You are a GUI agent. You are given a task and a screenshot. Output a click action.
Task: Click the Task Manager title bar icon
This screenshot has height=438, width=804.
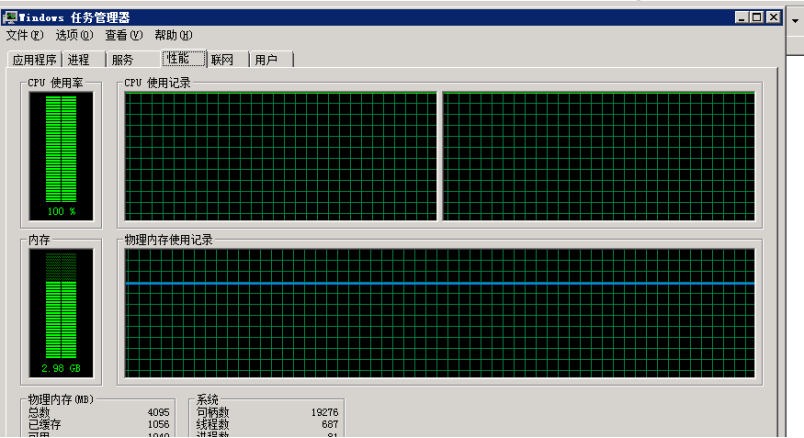10,17
